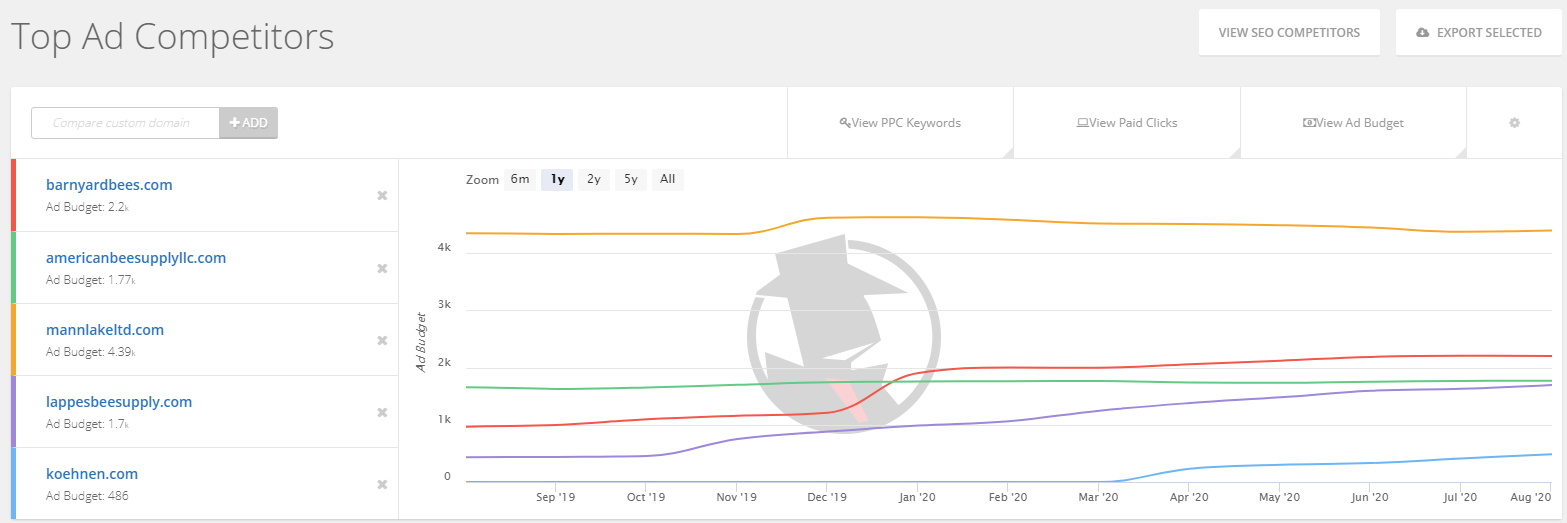Click the Jun '20 axis label
Screen dimensions: 1567x523
click(x=1369, y=497)
